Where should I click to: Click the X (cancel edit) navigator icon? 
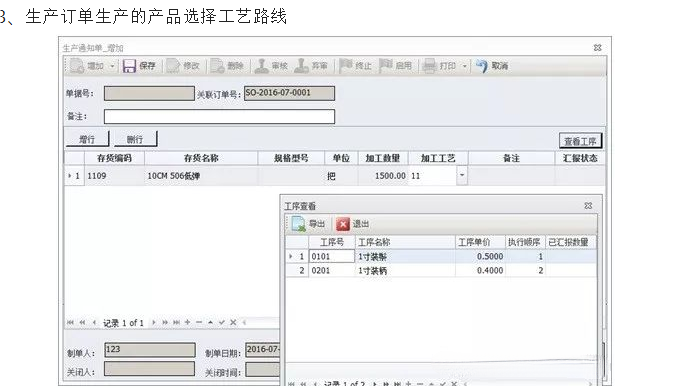pos(233,323)
